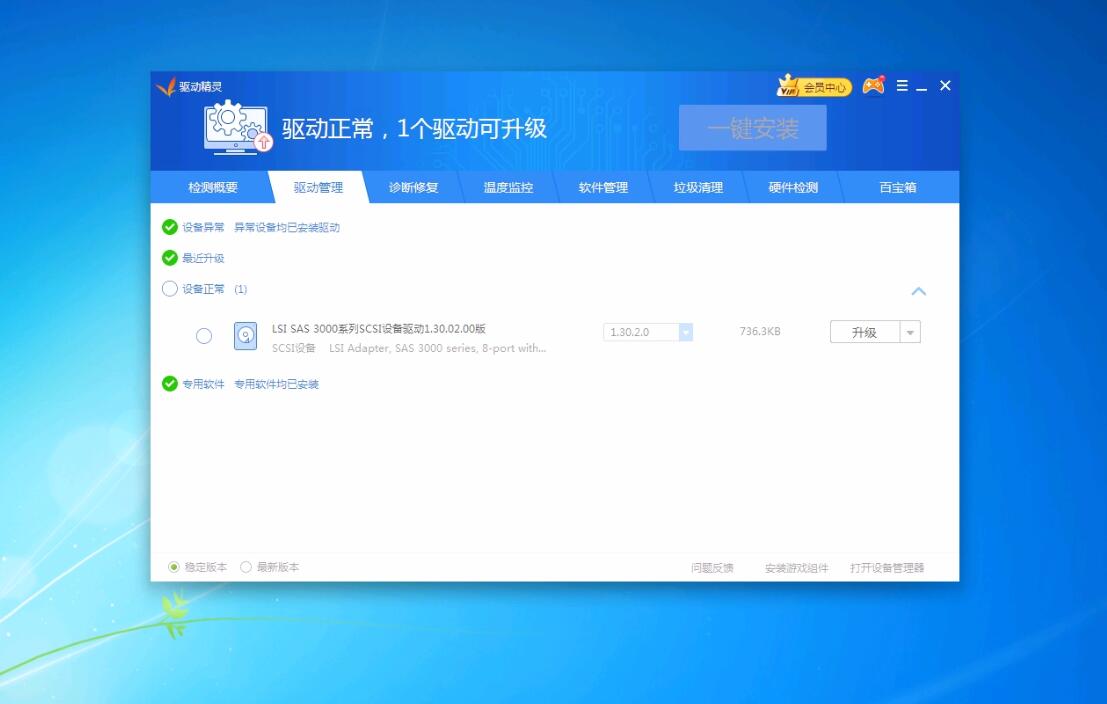Switch to the 软件管理 tab
The height and width of the screenshot is (704, 1107).
[x=603, y=187]
